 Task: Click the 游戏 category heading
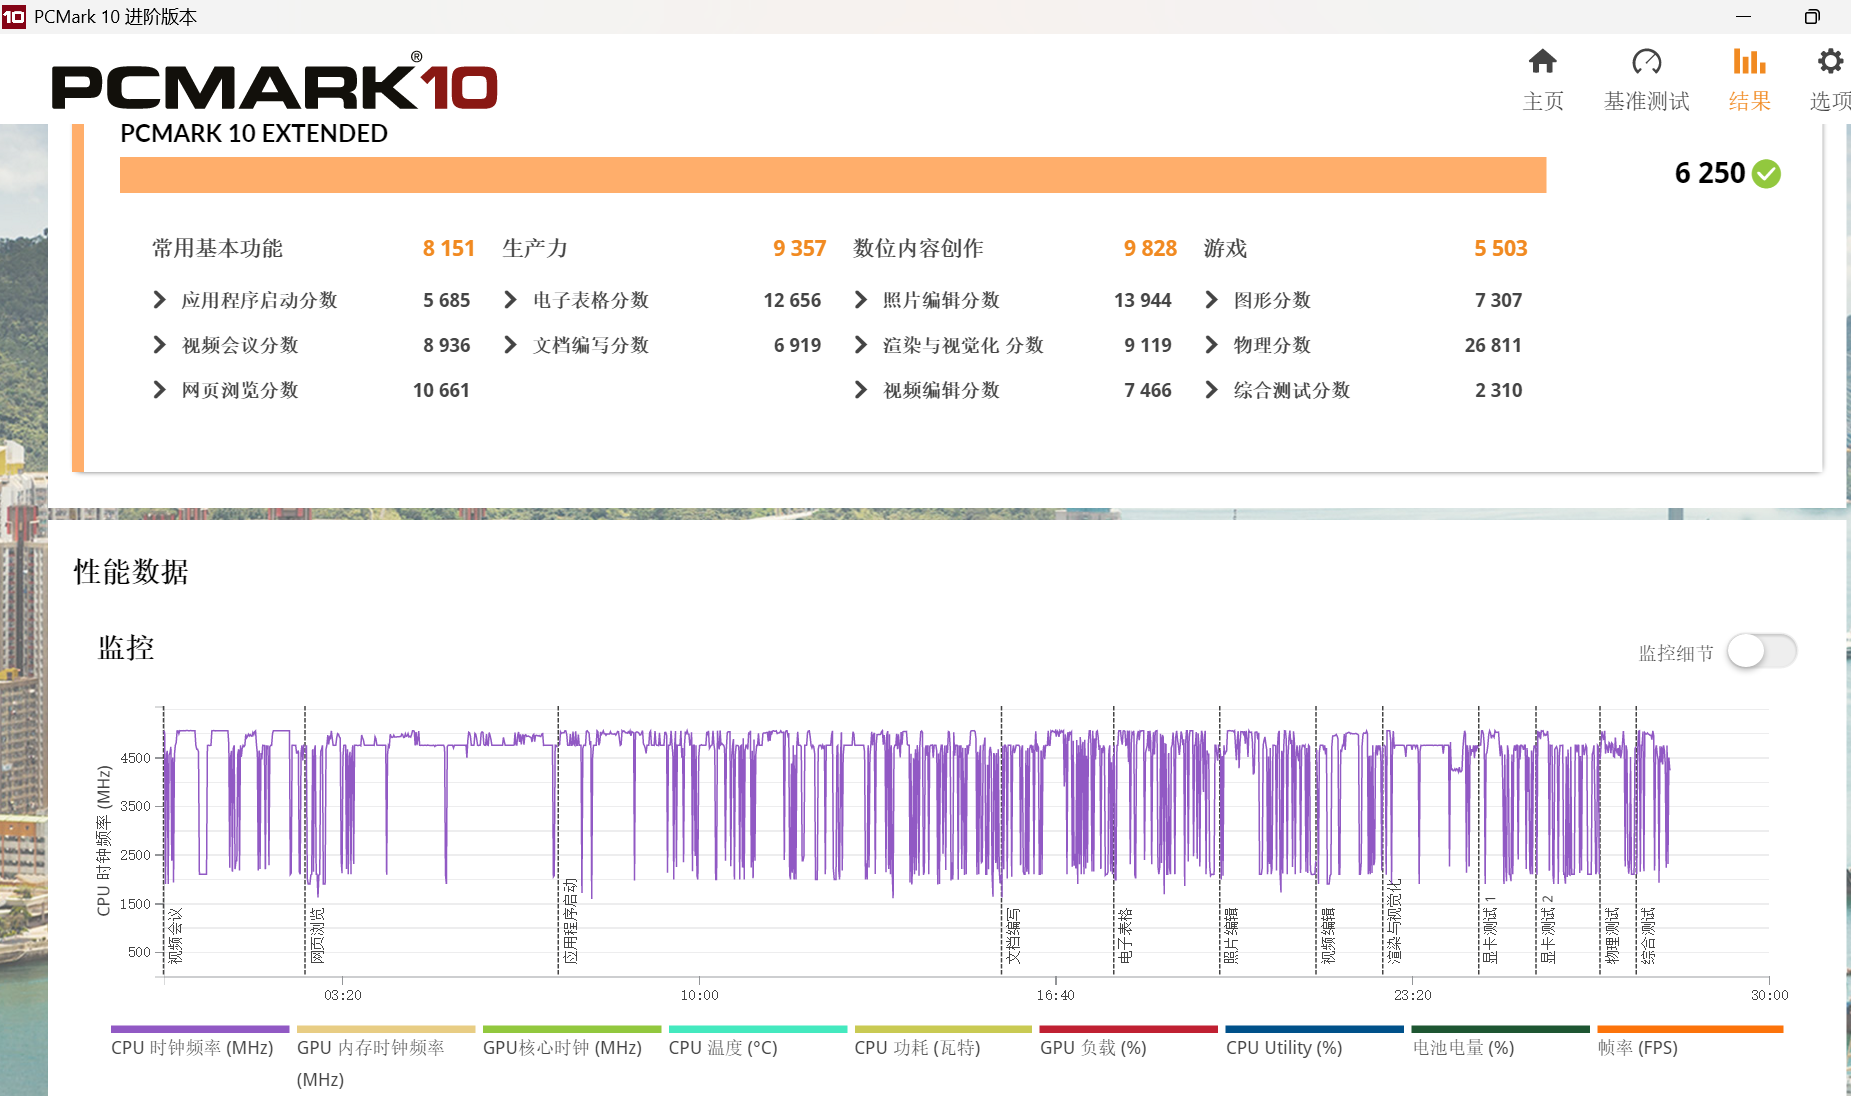click(x=1225, y=248)
